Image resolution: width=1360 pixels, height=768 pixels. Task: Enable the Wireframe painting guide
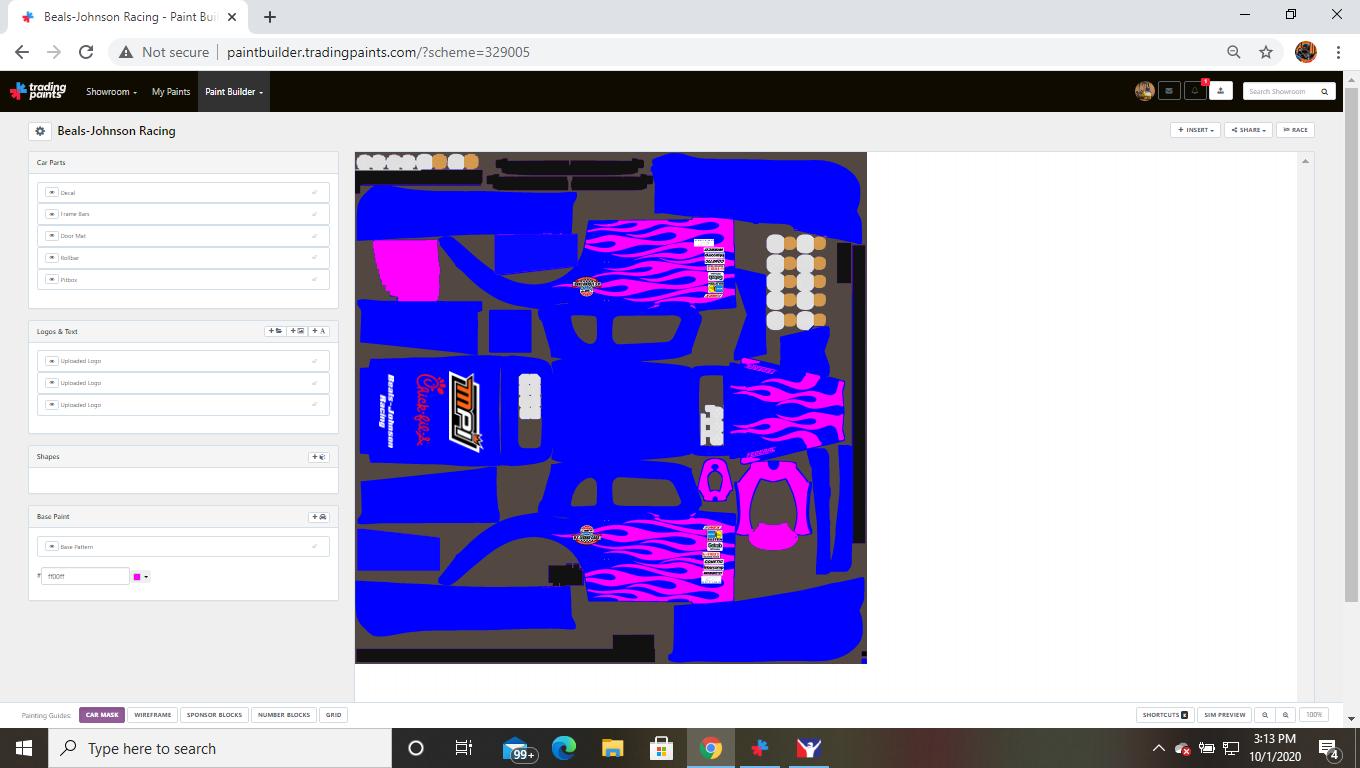153,715
